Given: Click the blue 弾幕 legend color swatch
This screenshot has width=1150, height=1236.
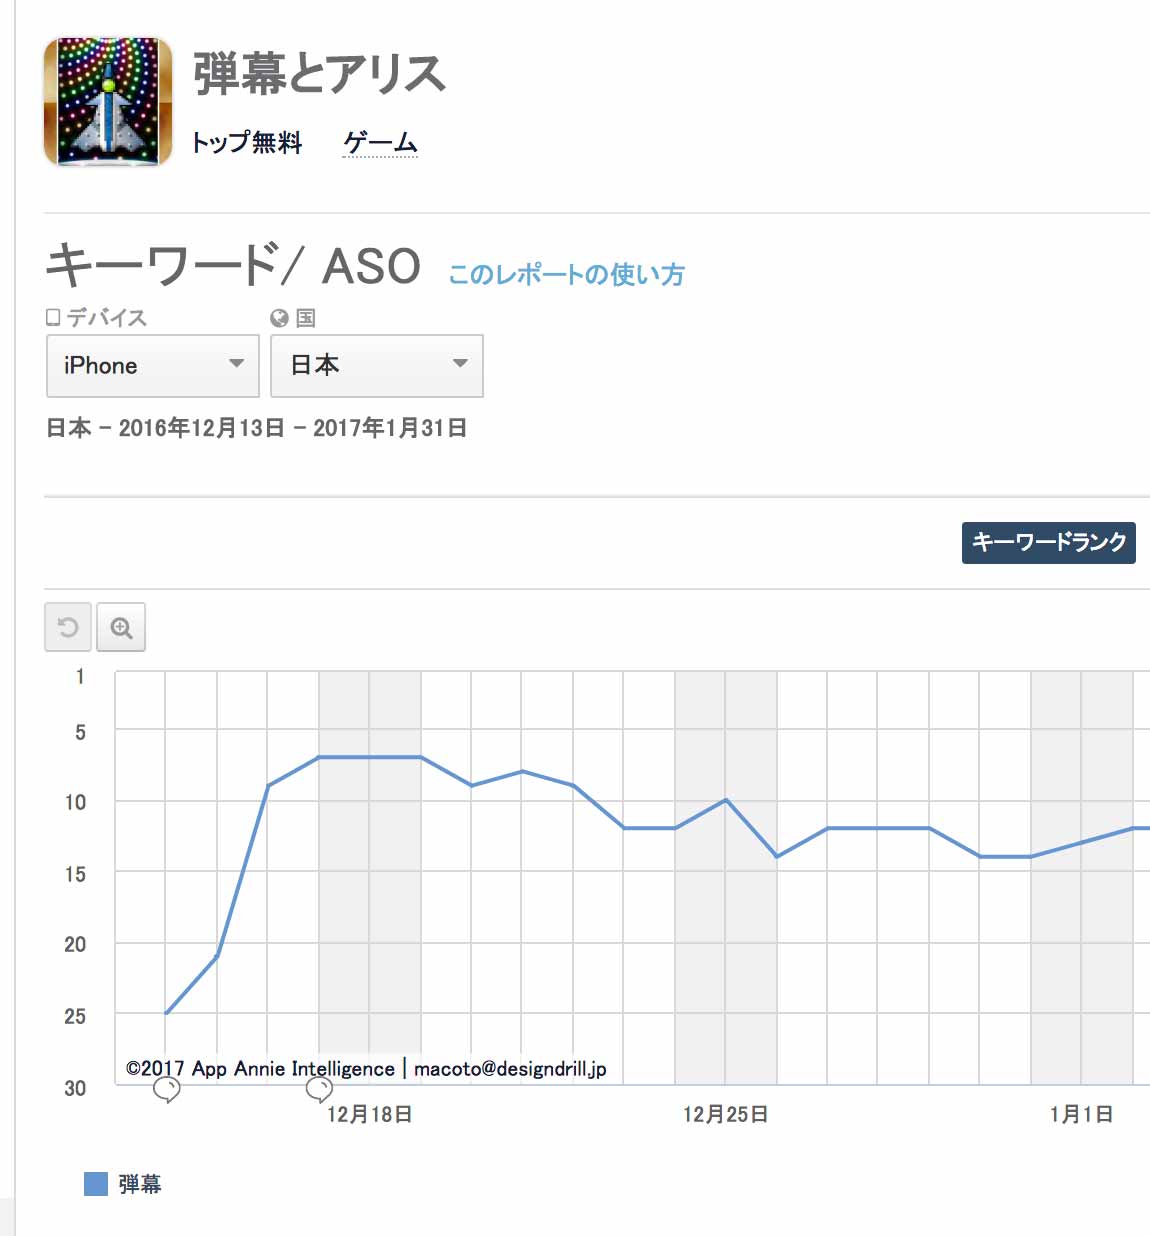Looking at the screenshot, I should pos(96,1184).
